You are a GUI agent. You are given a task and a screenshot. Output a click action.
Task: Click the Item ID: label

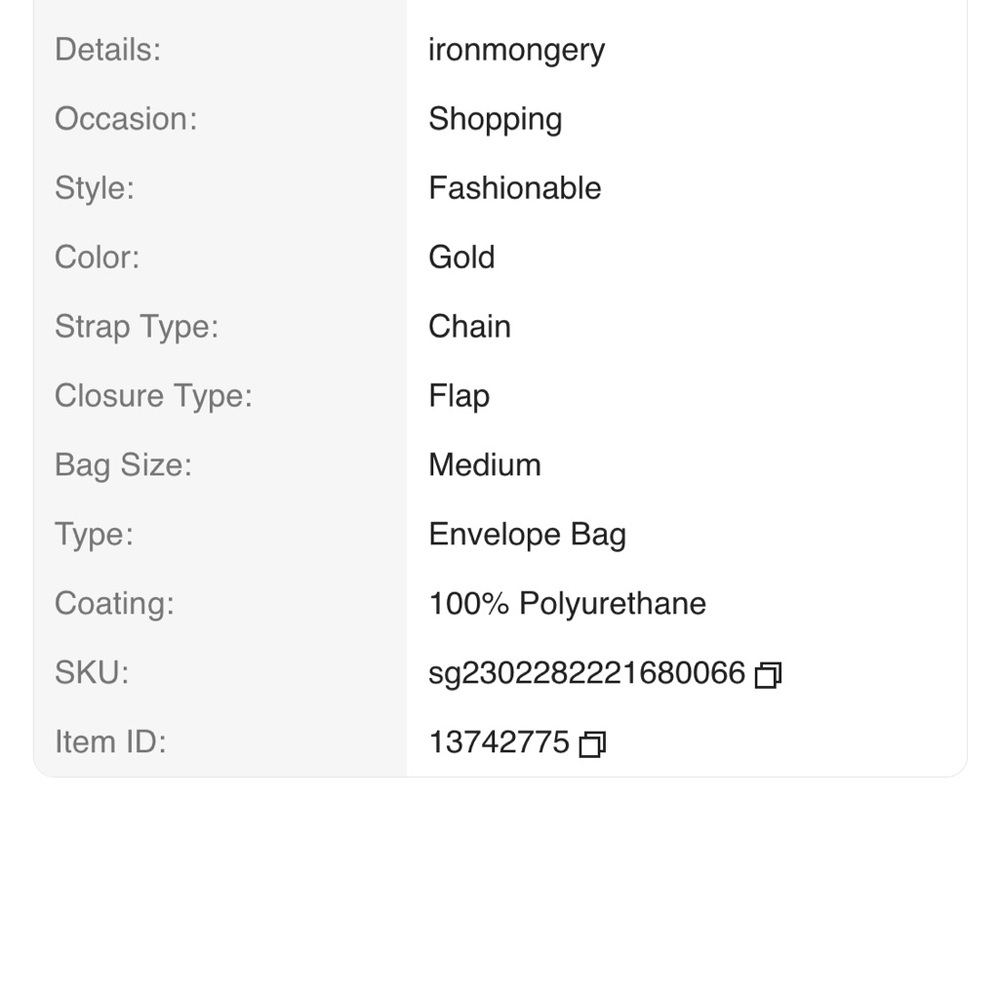pos(110,742)
